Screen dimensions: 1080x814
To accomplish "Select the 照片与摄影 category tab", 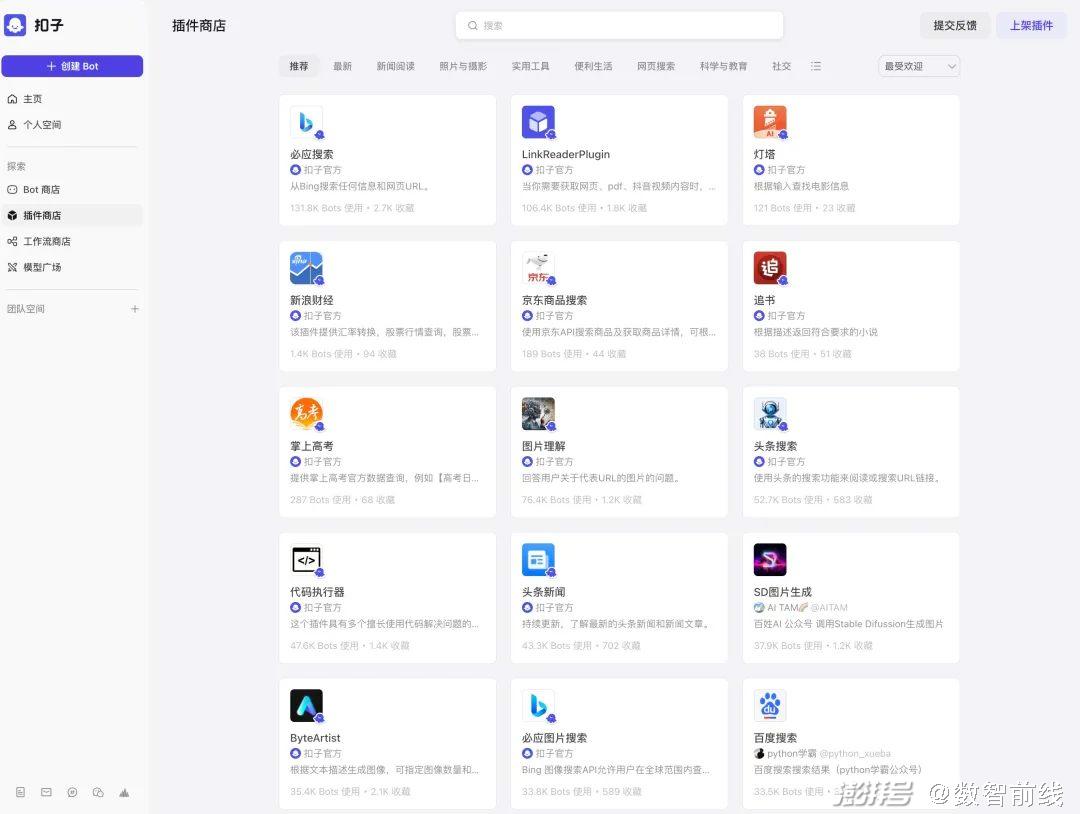I will click(x=463, y=66).
